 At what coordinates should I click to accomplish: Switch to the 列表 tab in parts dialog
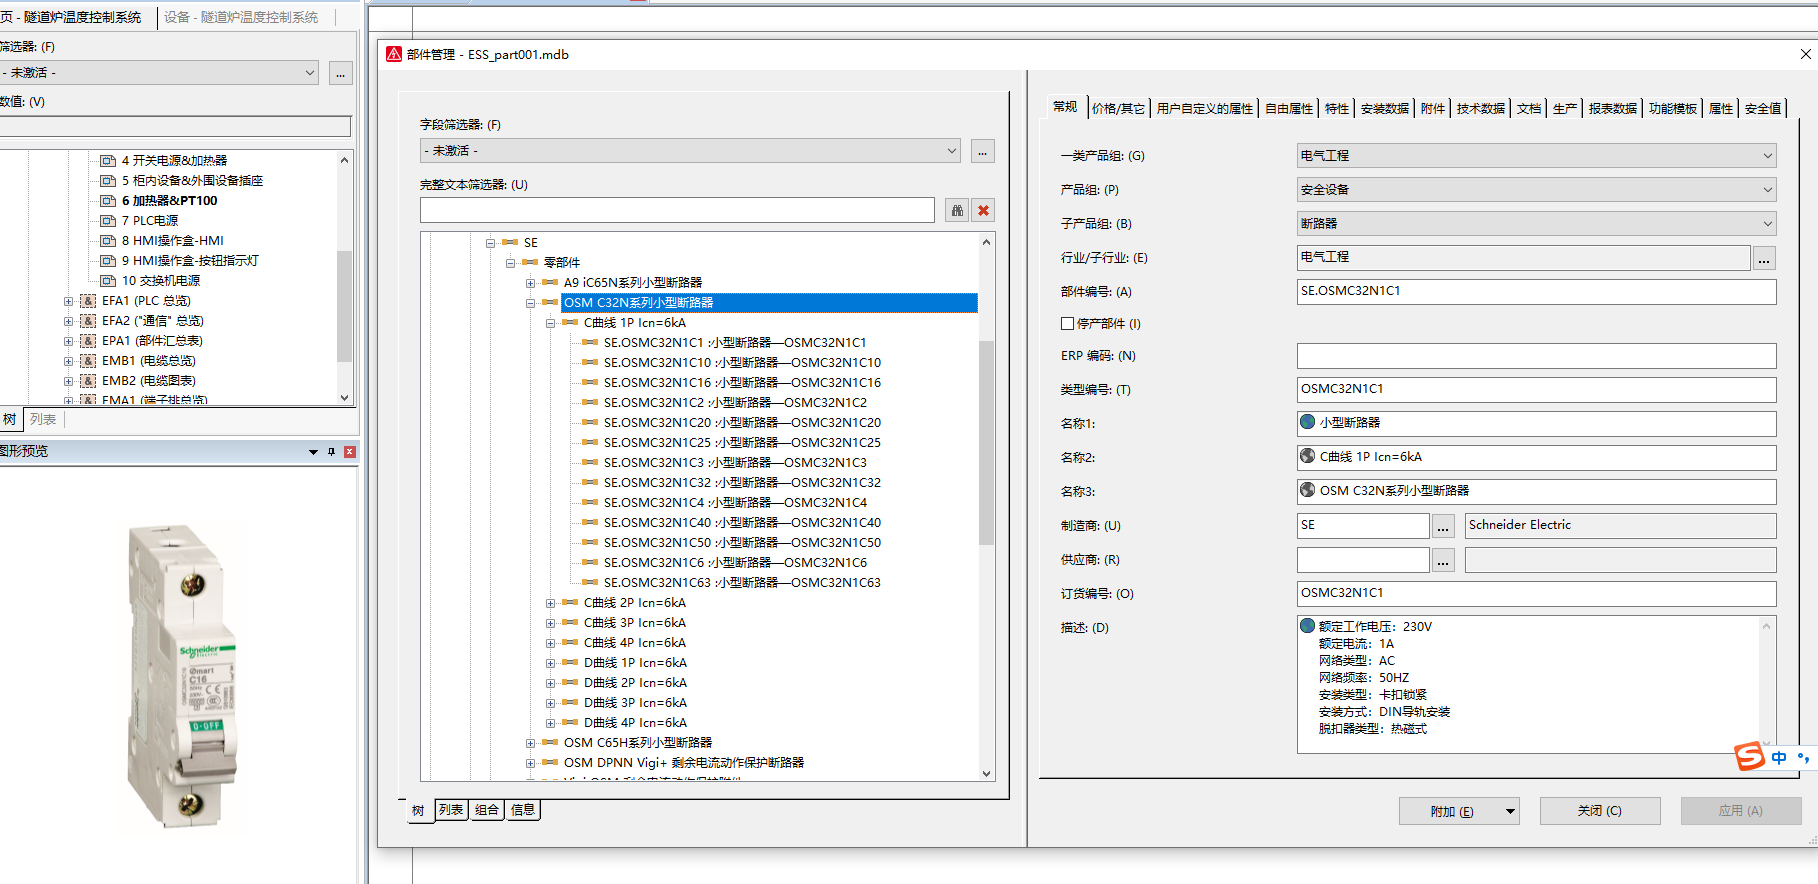[x=451, y=810]
